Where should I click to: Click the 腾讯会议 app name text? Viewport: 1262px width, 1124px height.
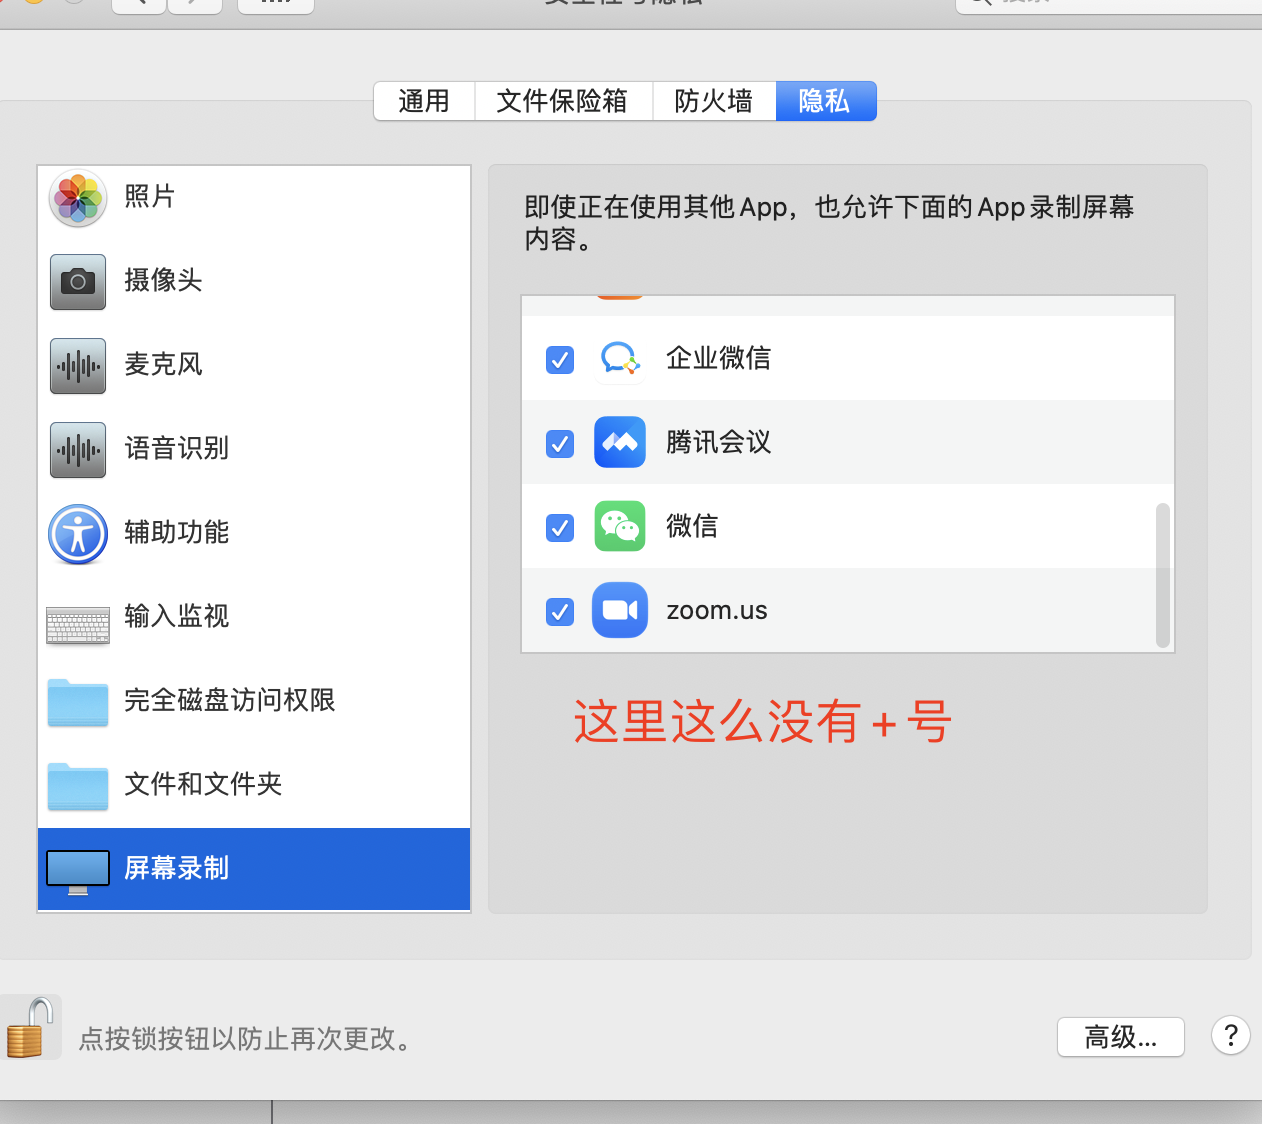point(719,442)
